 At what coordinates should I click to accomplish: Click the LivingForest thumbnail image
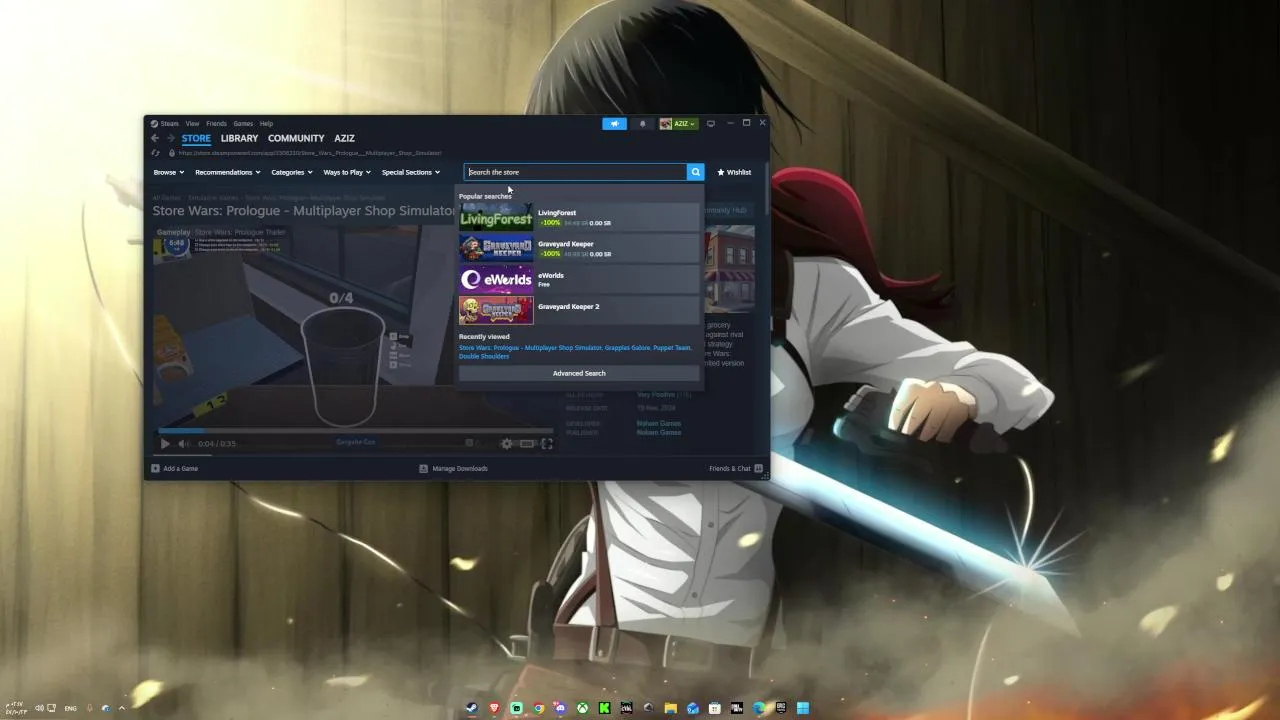496,217
